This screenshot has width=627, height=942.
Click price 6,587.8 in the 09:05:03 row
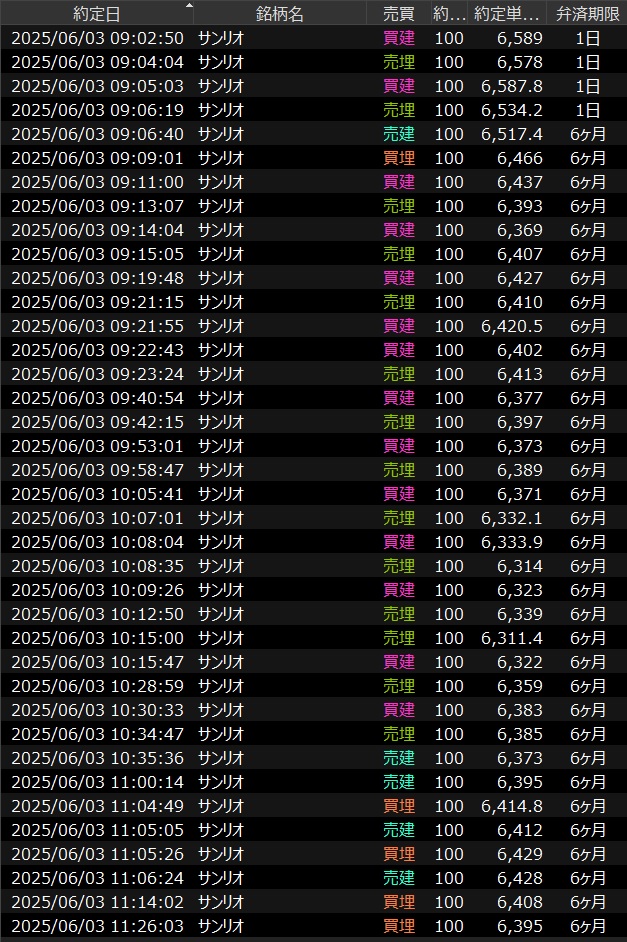pos(512,86)
